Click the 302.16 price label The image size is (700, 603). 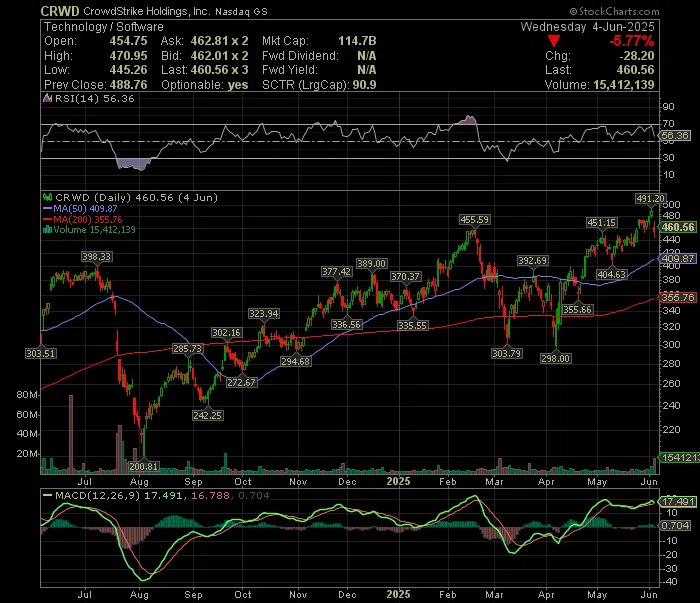pos(226,333)
